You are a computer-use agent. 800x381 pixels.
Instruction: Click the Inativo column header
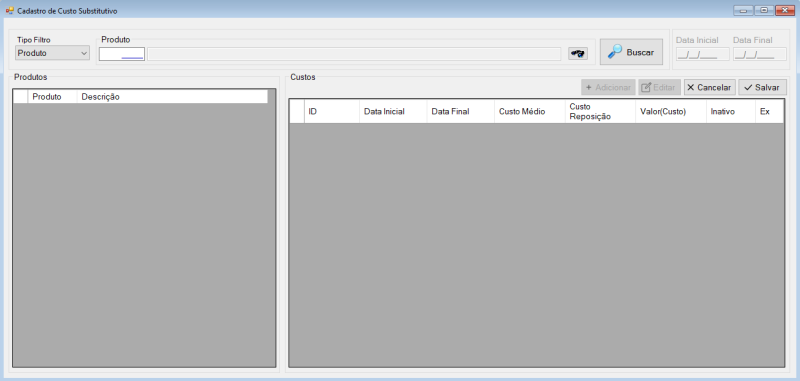(731, 111)
